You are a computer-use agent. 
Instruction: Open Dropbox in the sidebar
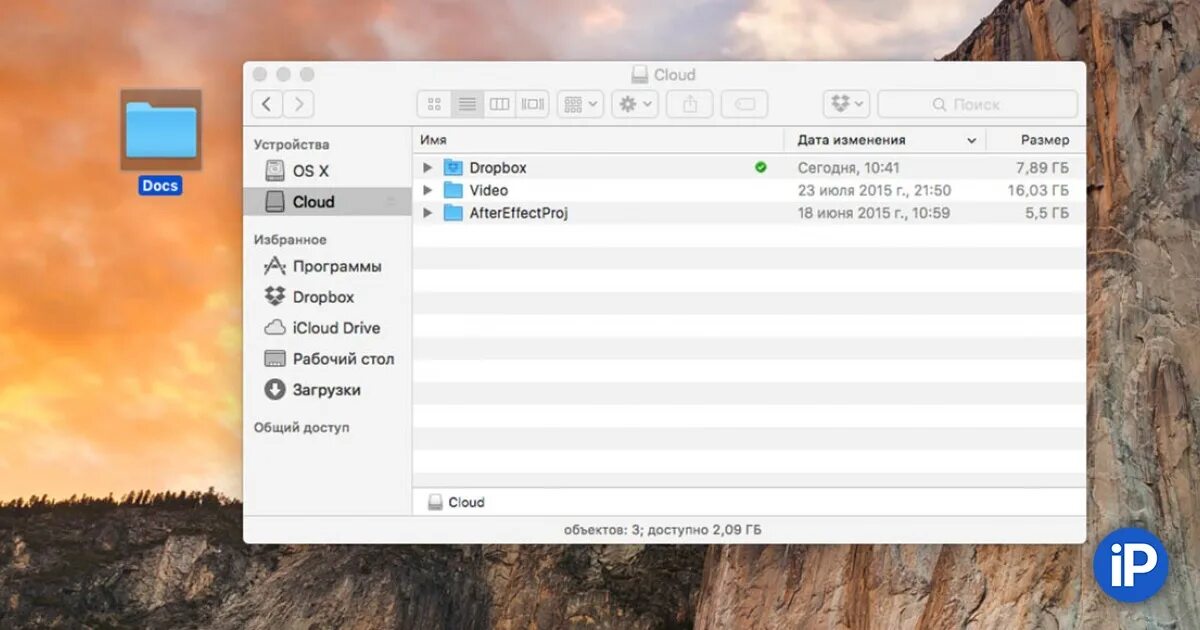328,297
